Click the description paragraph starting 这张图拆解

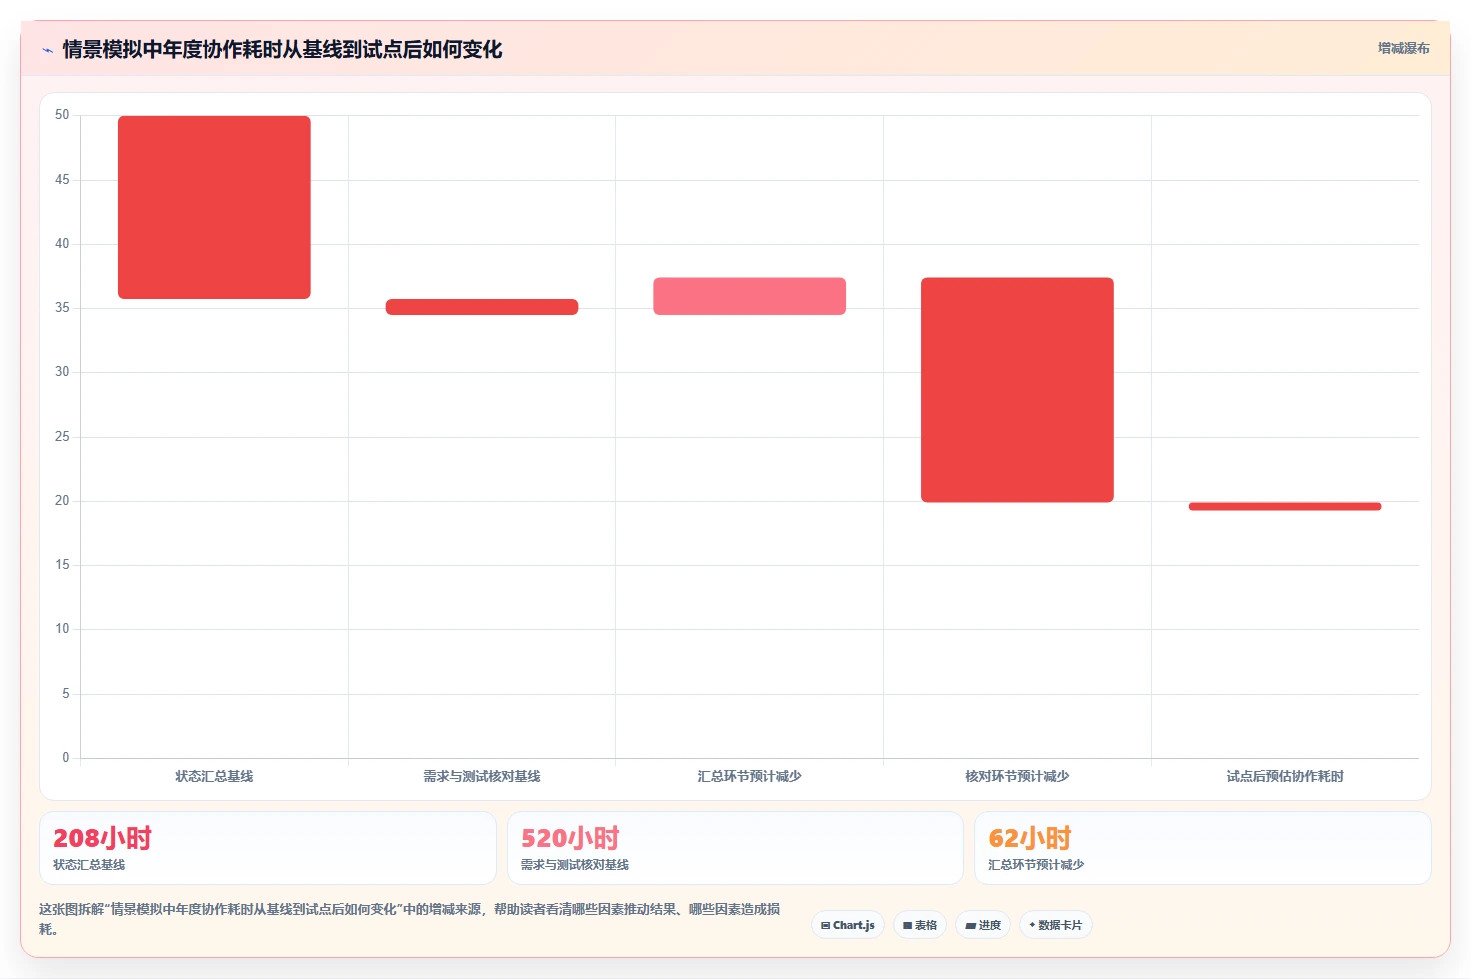410,919
